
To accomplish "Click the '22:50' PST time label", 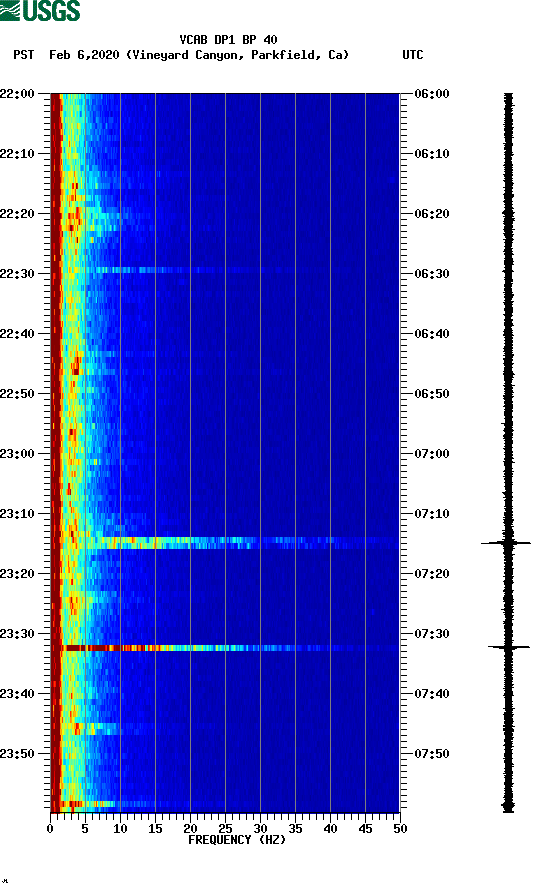I will point(17,394).
